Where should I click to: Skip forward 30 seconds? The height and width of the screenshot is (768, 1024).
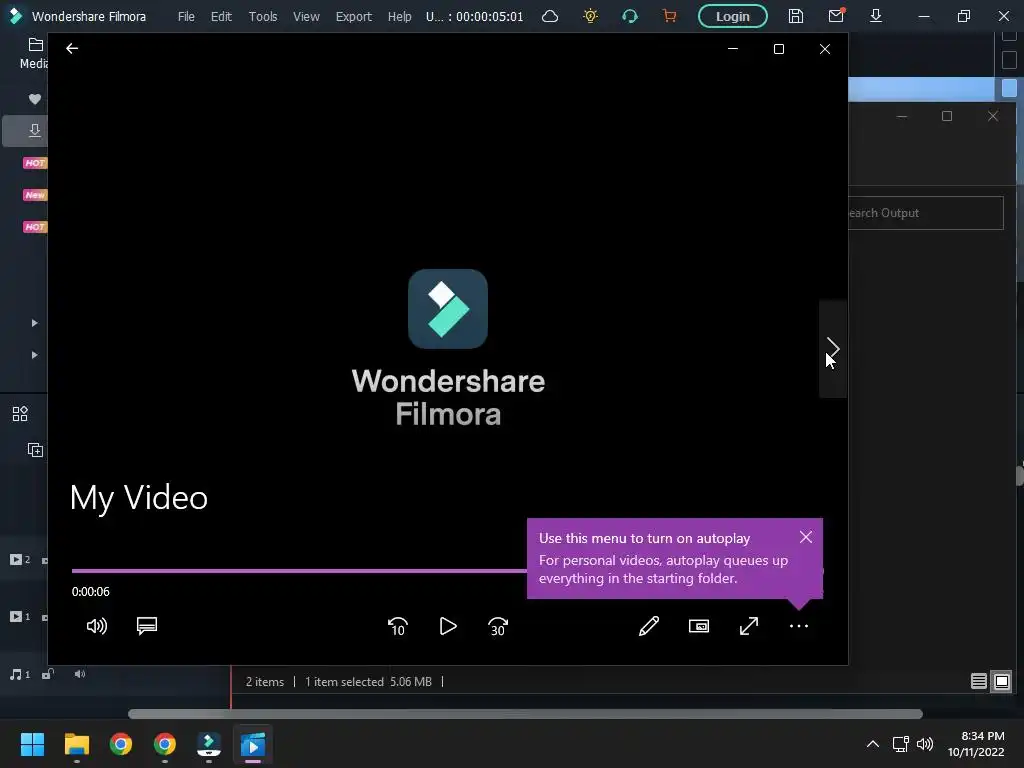(498, 626)
